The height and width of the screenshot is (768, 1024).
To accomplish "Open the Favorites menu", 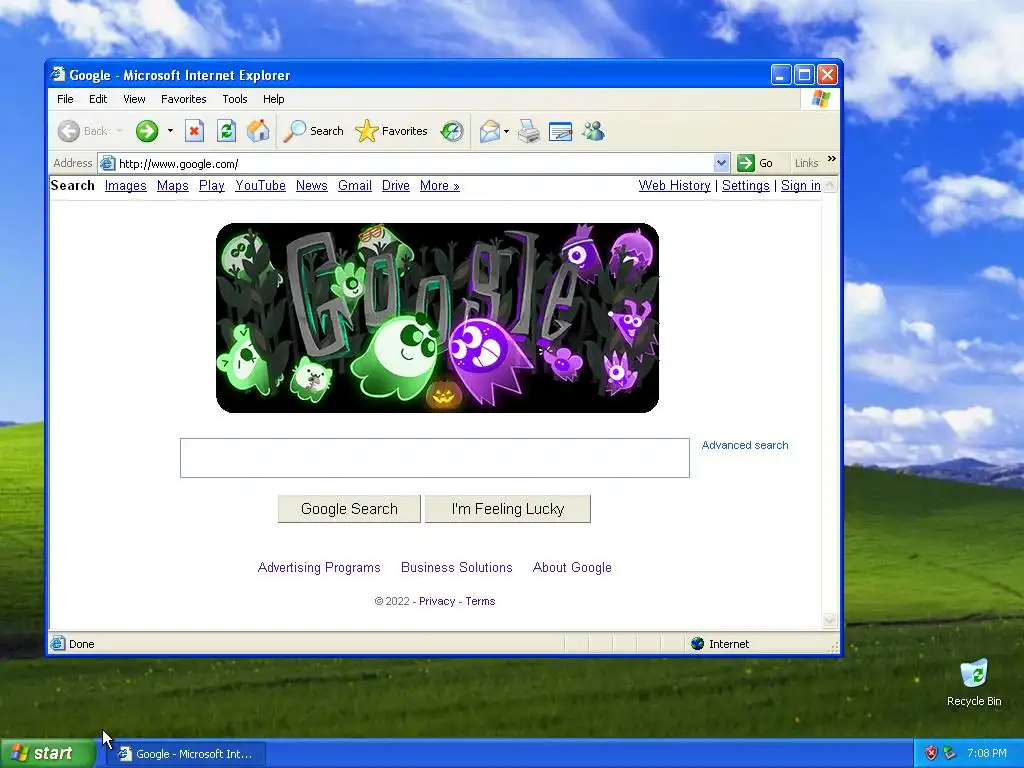I will click(184, 99).
